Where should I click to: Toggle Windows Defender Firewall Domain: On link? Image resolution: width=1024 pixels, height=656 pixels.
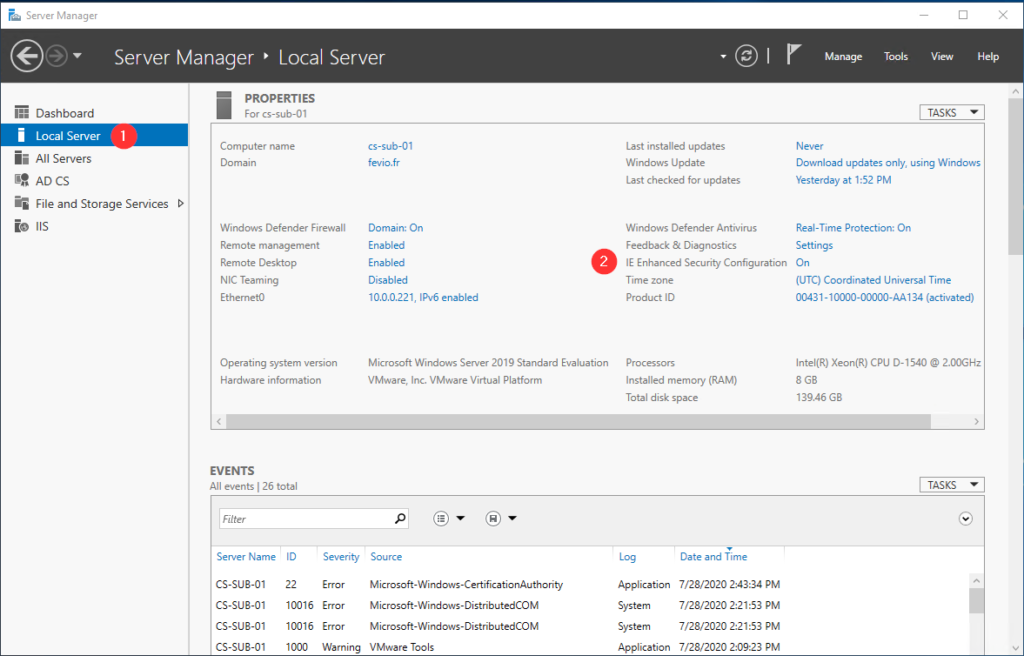click(395, 228)
